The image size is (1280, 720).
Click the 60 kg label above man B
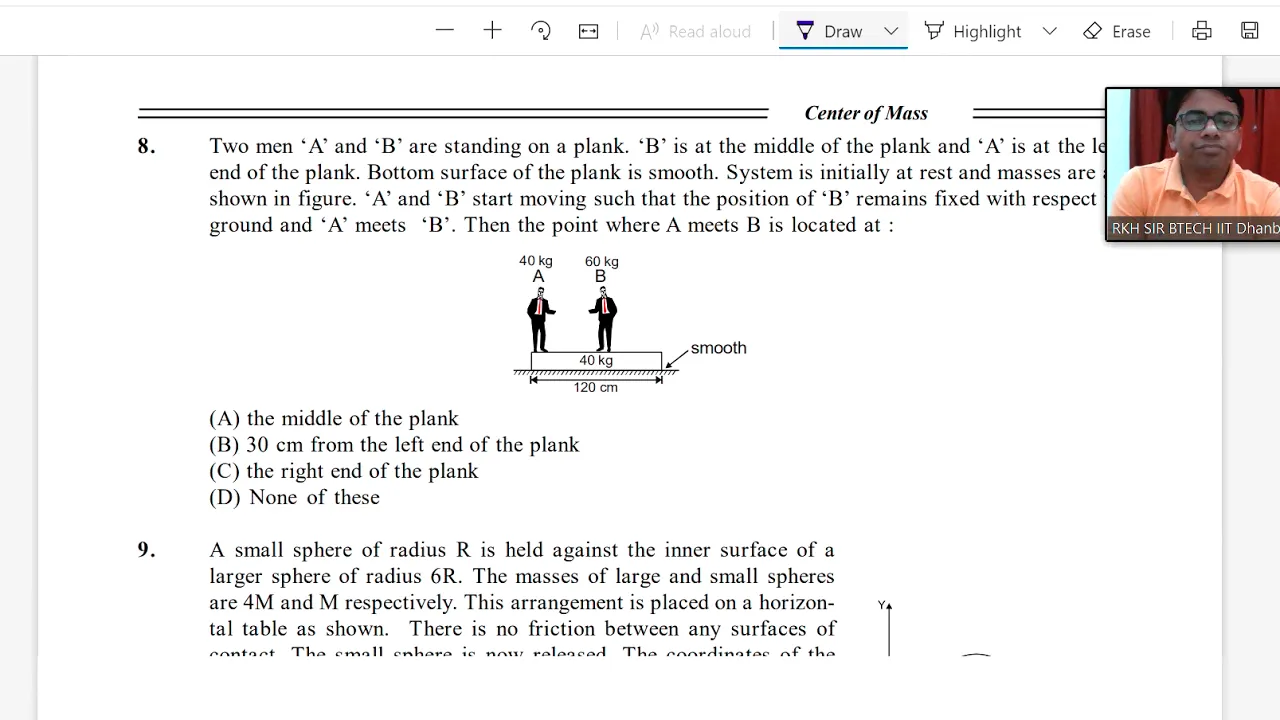tap(602, 261)
